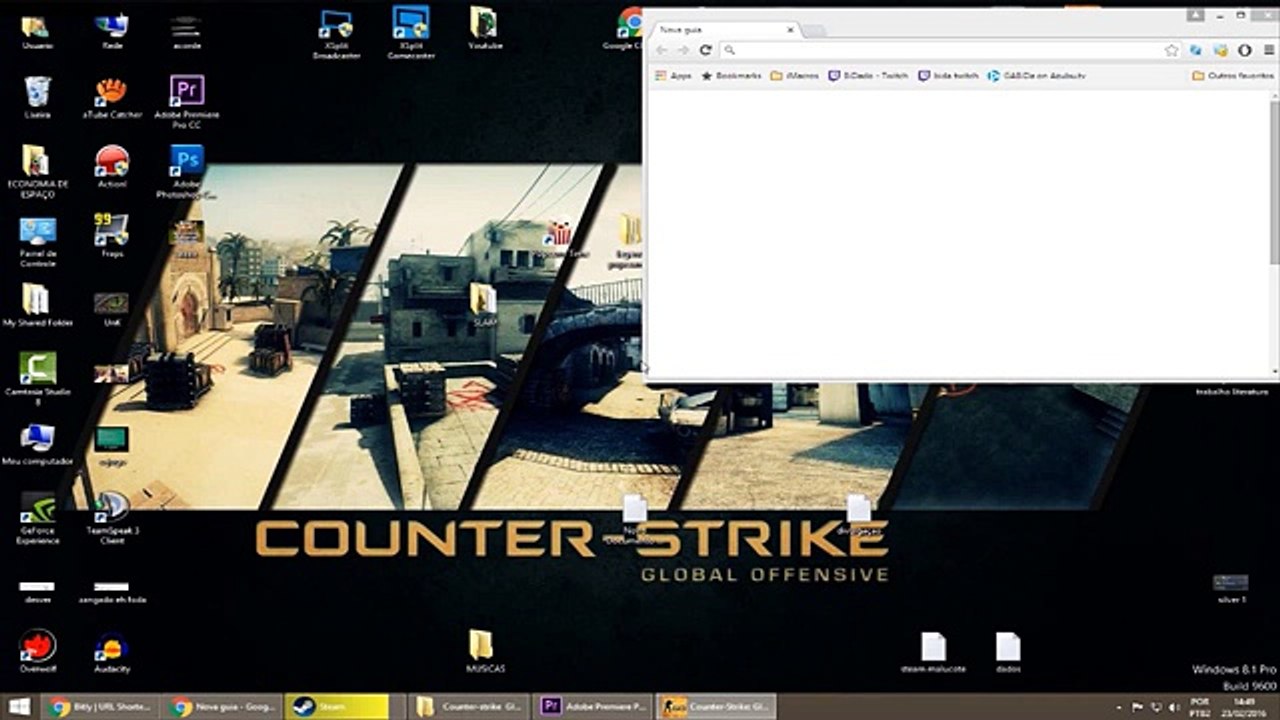
Task: Switch to the Counter-Strike game taskbar item
Action: (x=716, y=707)
